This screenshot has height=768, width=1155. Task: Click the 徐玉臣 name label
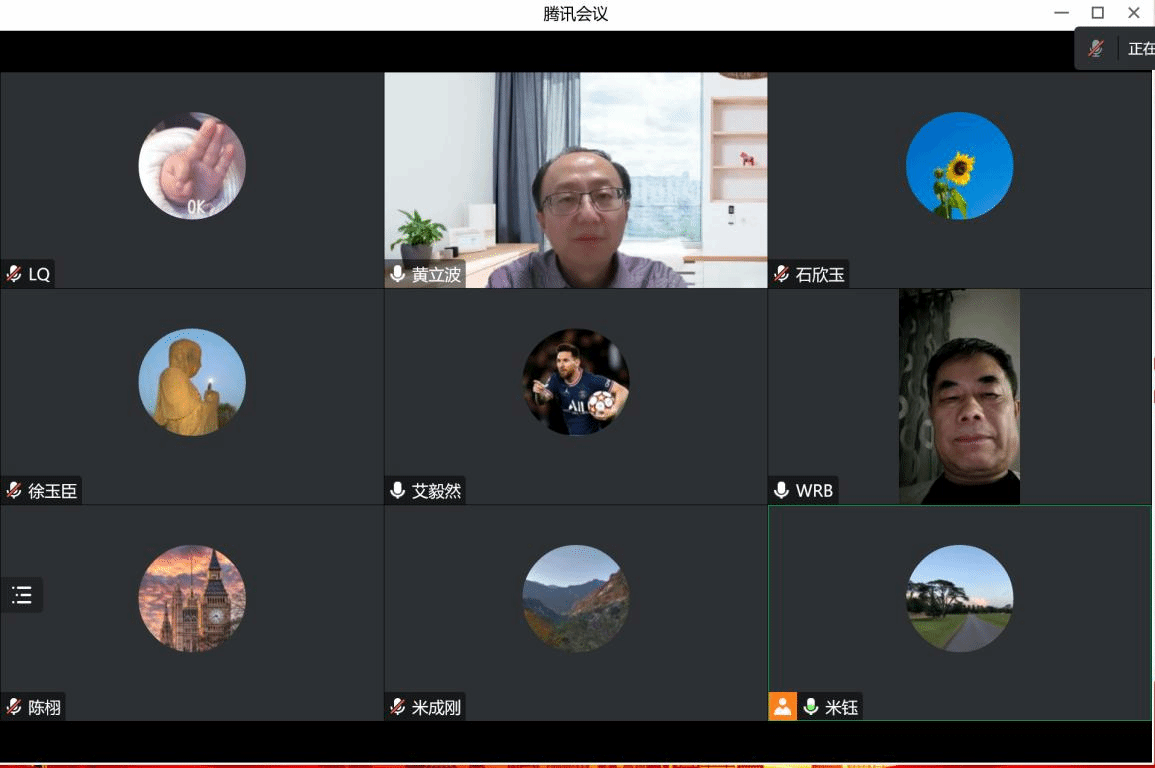52,491
